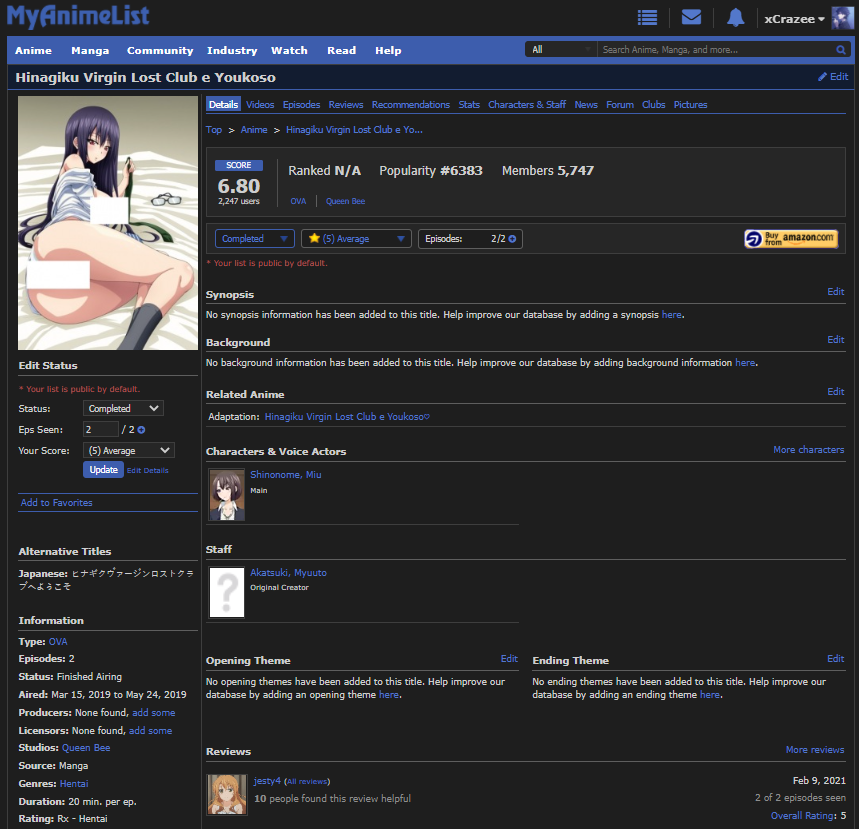859x829 pixels.
Task: Open the Adaptation manga link
Action: (347, 417)
